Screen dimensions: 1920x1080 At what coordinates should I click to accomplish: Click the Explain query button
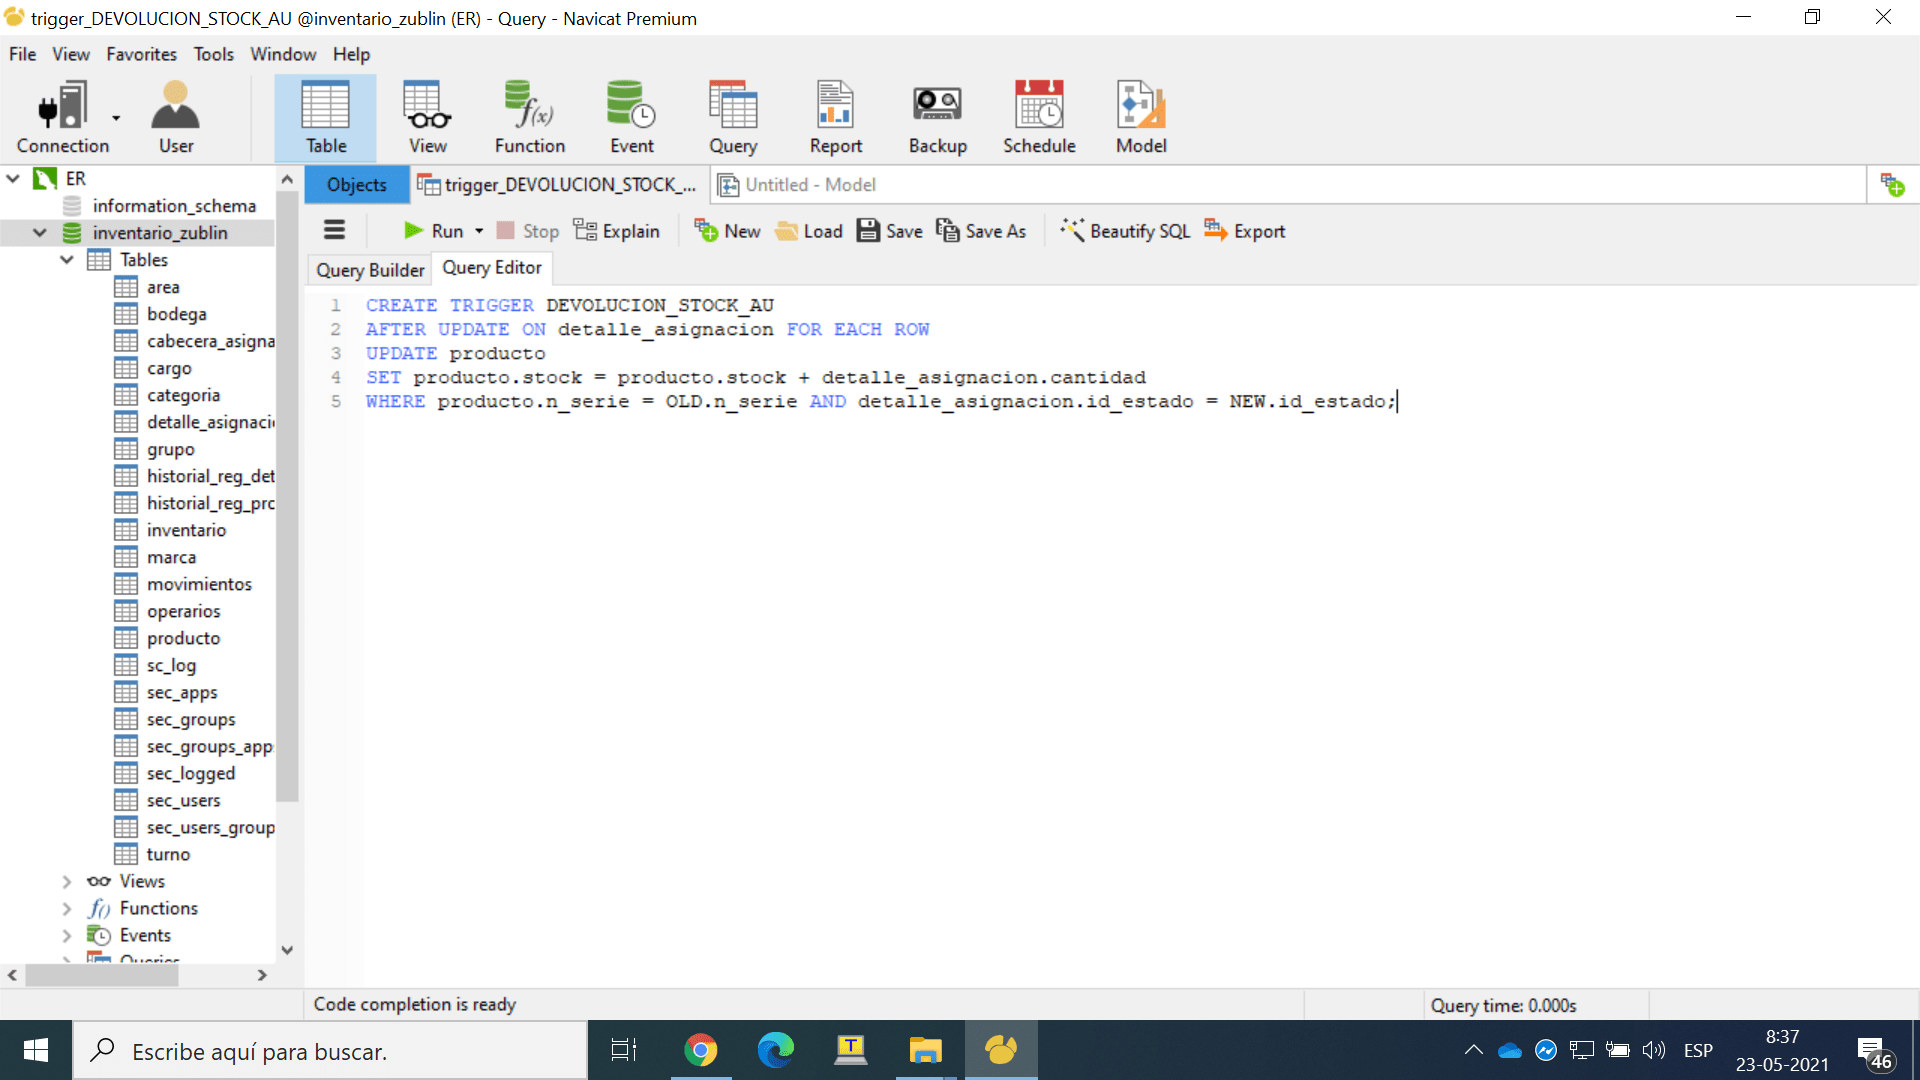point(617,231)
